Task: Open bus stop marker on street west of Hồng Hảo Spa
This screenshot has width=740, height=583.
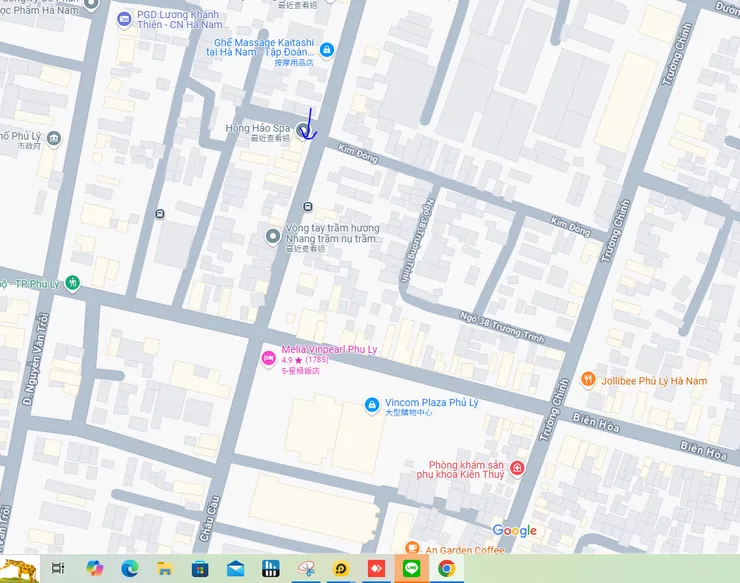Action: click(x=160, y=214)
